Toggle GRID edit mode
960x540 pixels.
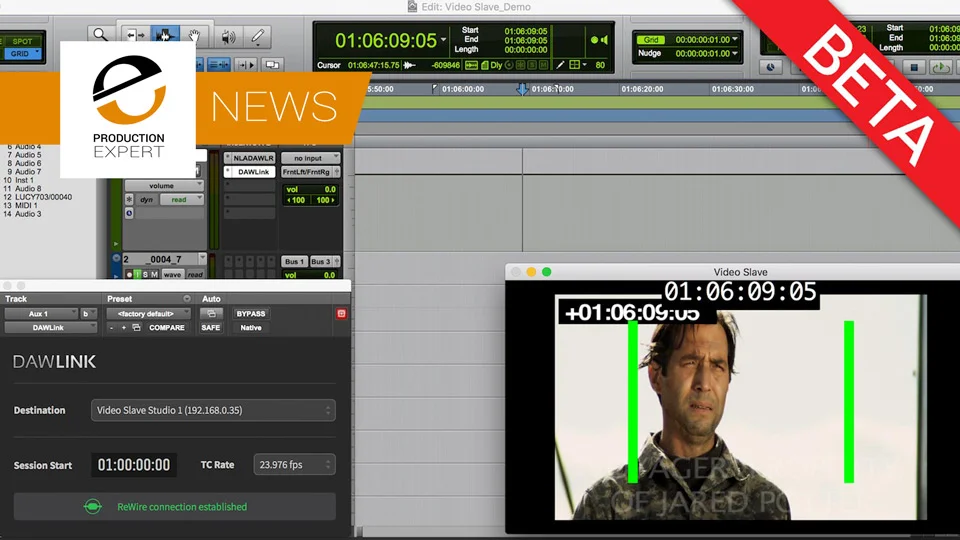23,54
